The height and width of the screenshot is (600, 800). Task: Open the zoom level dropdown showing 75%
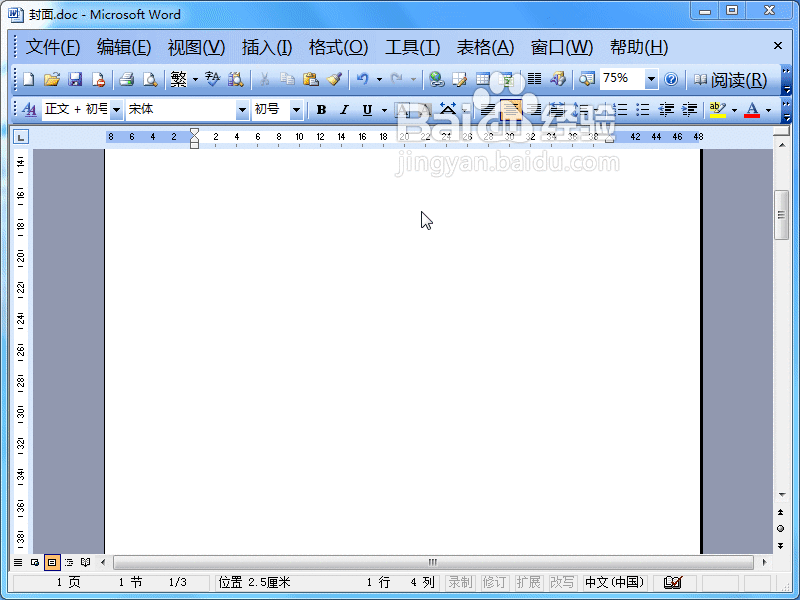point(652,79)
